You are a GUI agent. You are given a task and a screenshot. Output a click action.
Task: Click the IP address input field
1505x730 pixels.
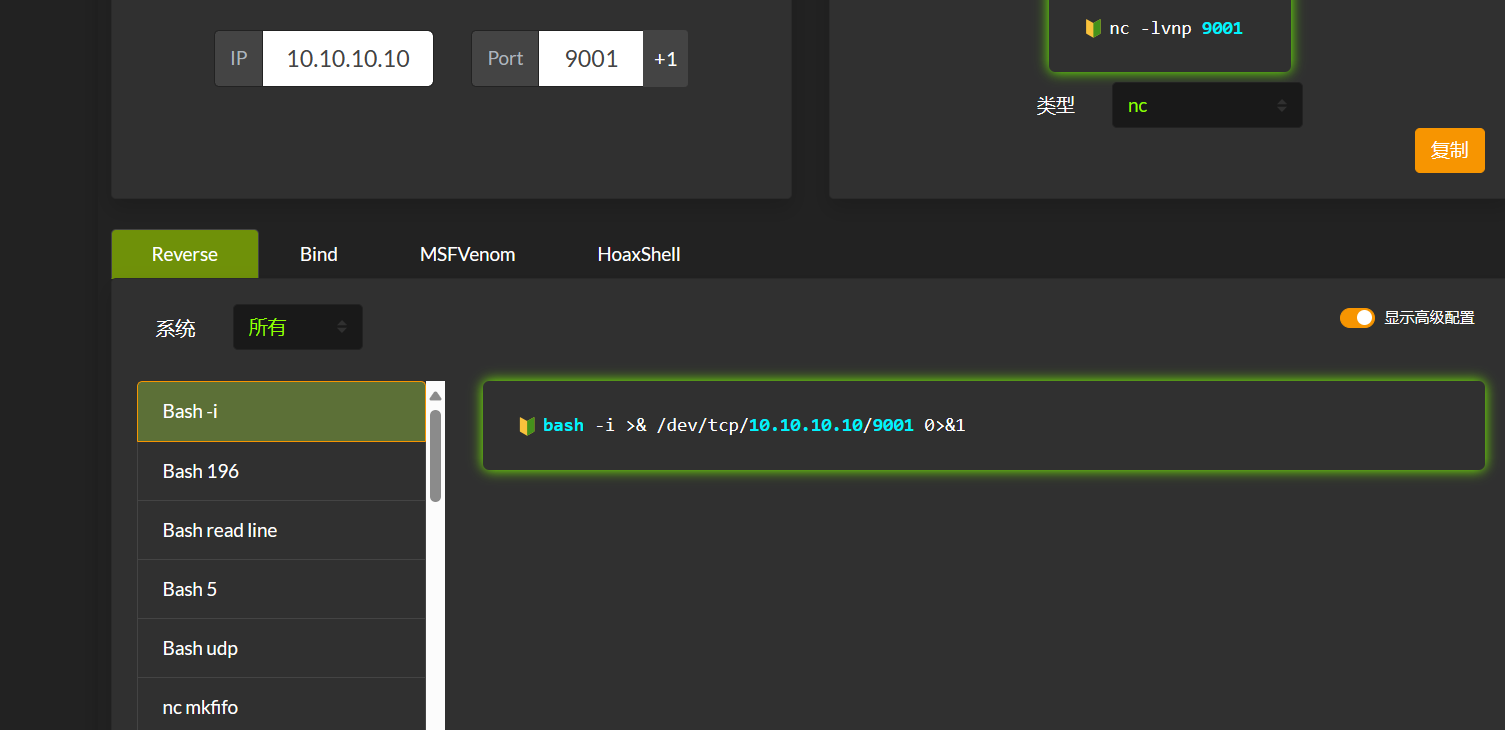(348, 59)
